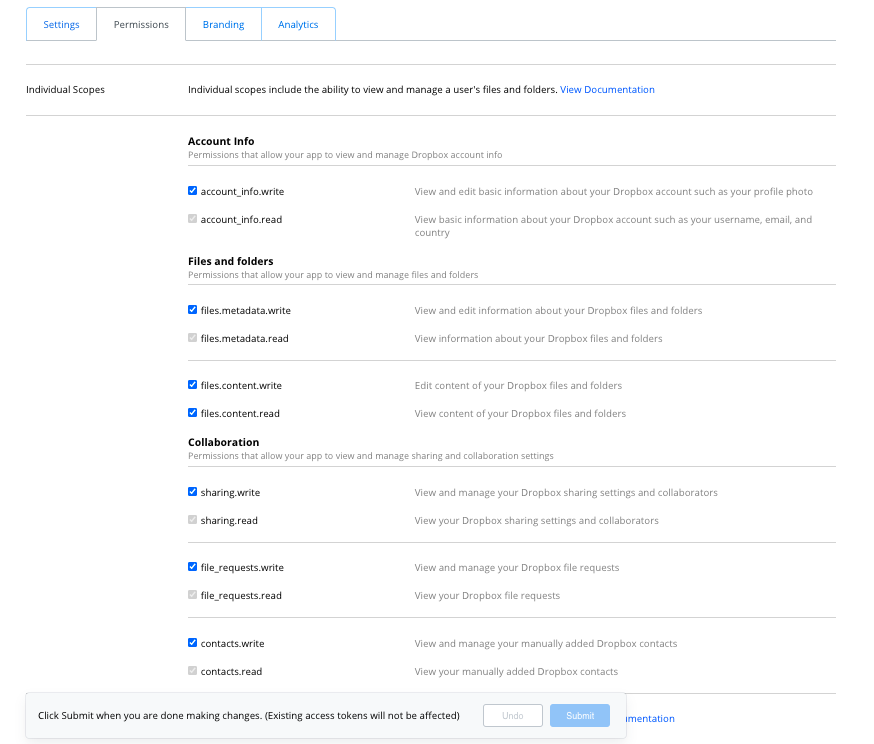Image resolution: width=874 pixels, height=744 pixels.
Task: Enable the contacts.read permission
Action: (192, 670)
